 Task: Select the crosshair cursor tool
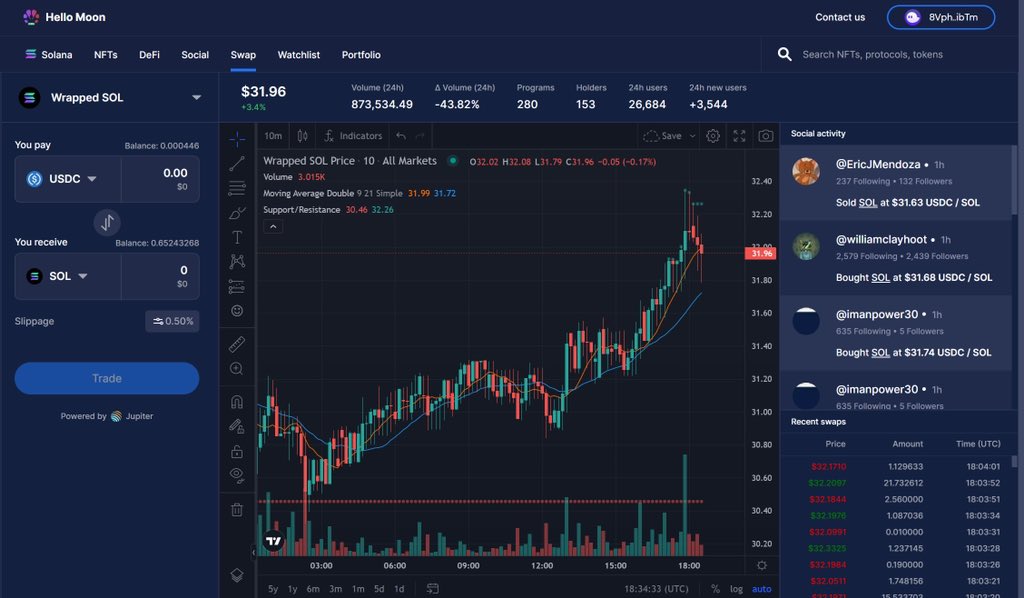click(x=237, y=138)
